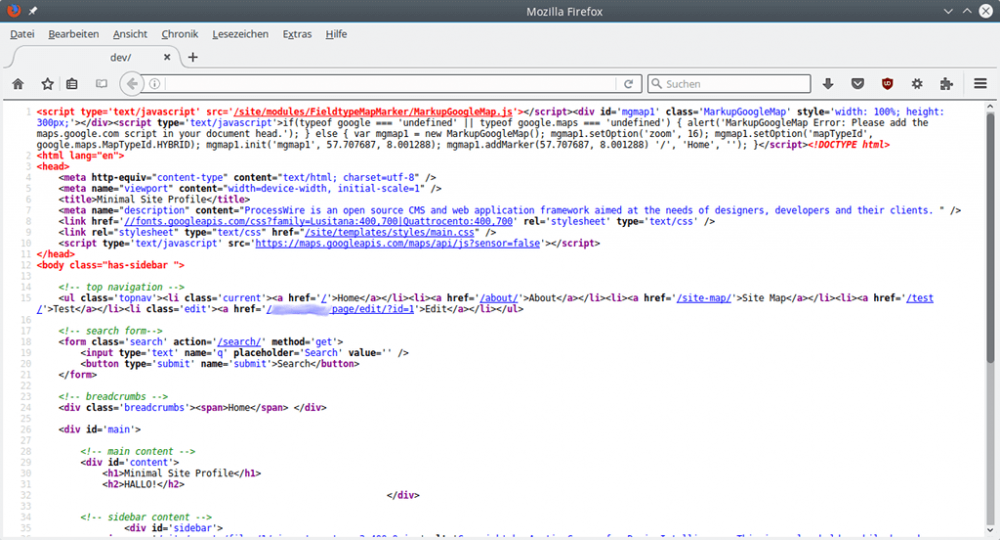This screenshot has width=1000, height=540.
Task: Click the Home toolbar icon
Action: (18, 84)
